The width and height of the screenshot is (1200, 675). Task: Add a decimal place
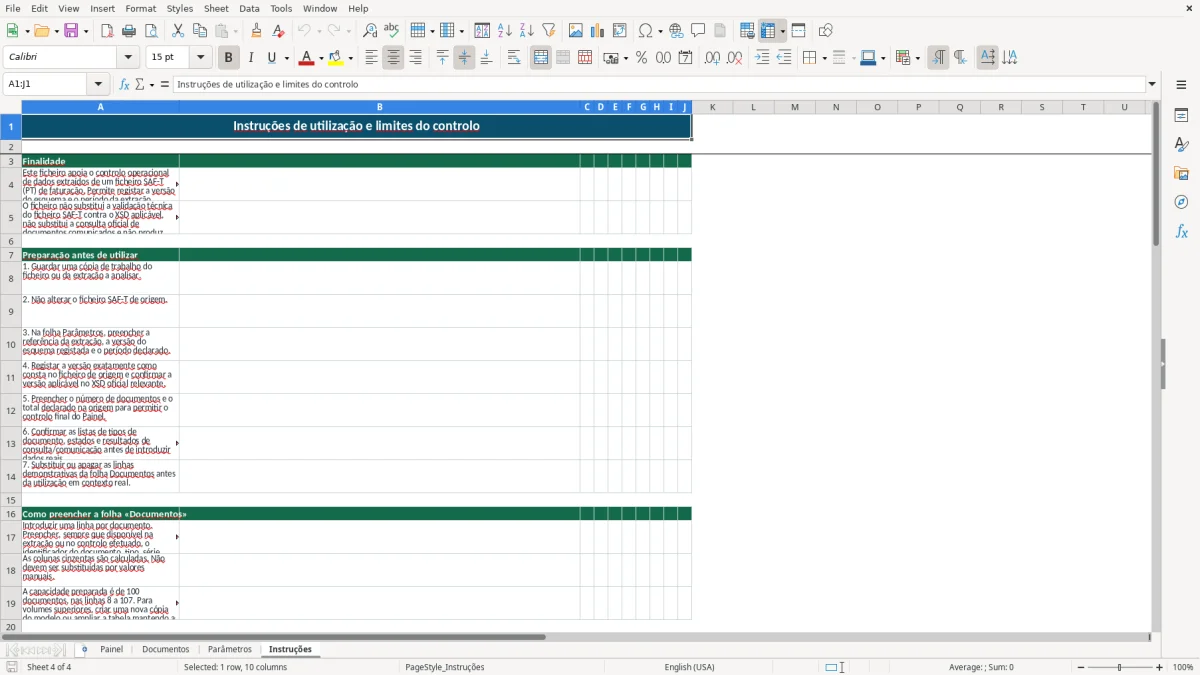(x=712, y=58)
